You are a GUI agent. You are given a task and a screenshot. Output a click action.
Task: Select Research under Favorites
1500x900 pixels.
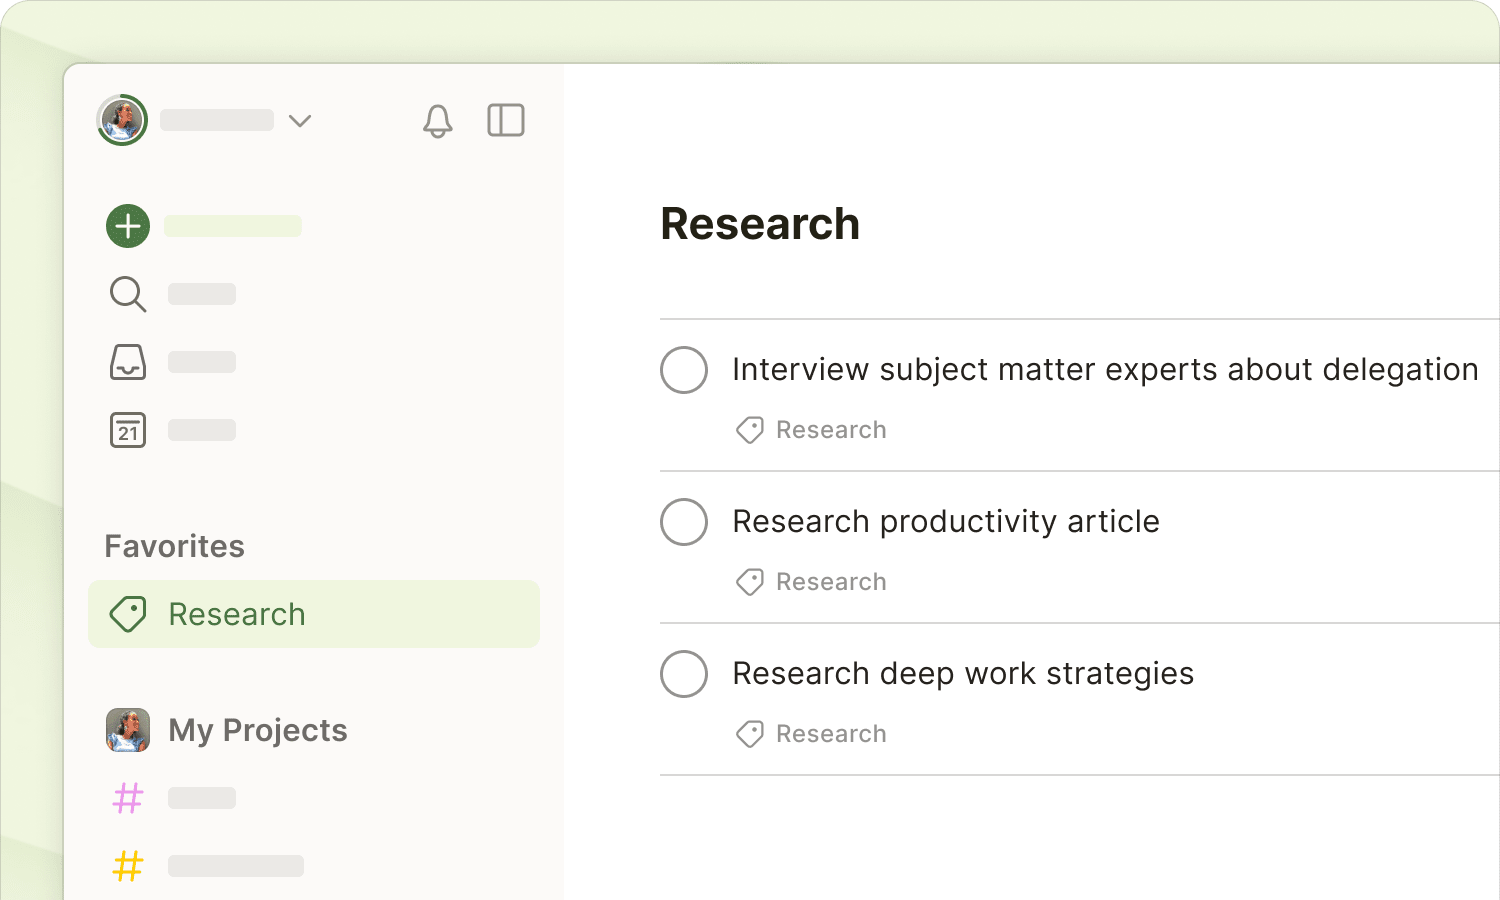pyautogui.click(x=237, y=614)
